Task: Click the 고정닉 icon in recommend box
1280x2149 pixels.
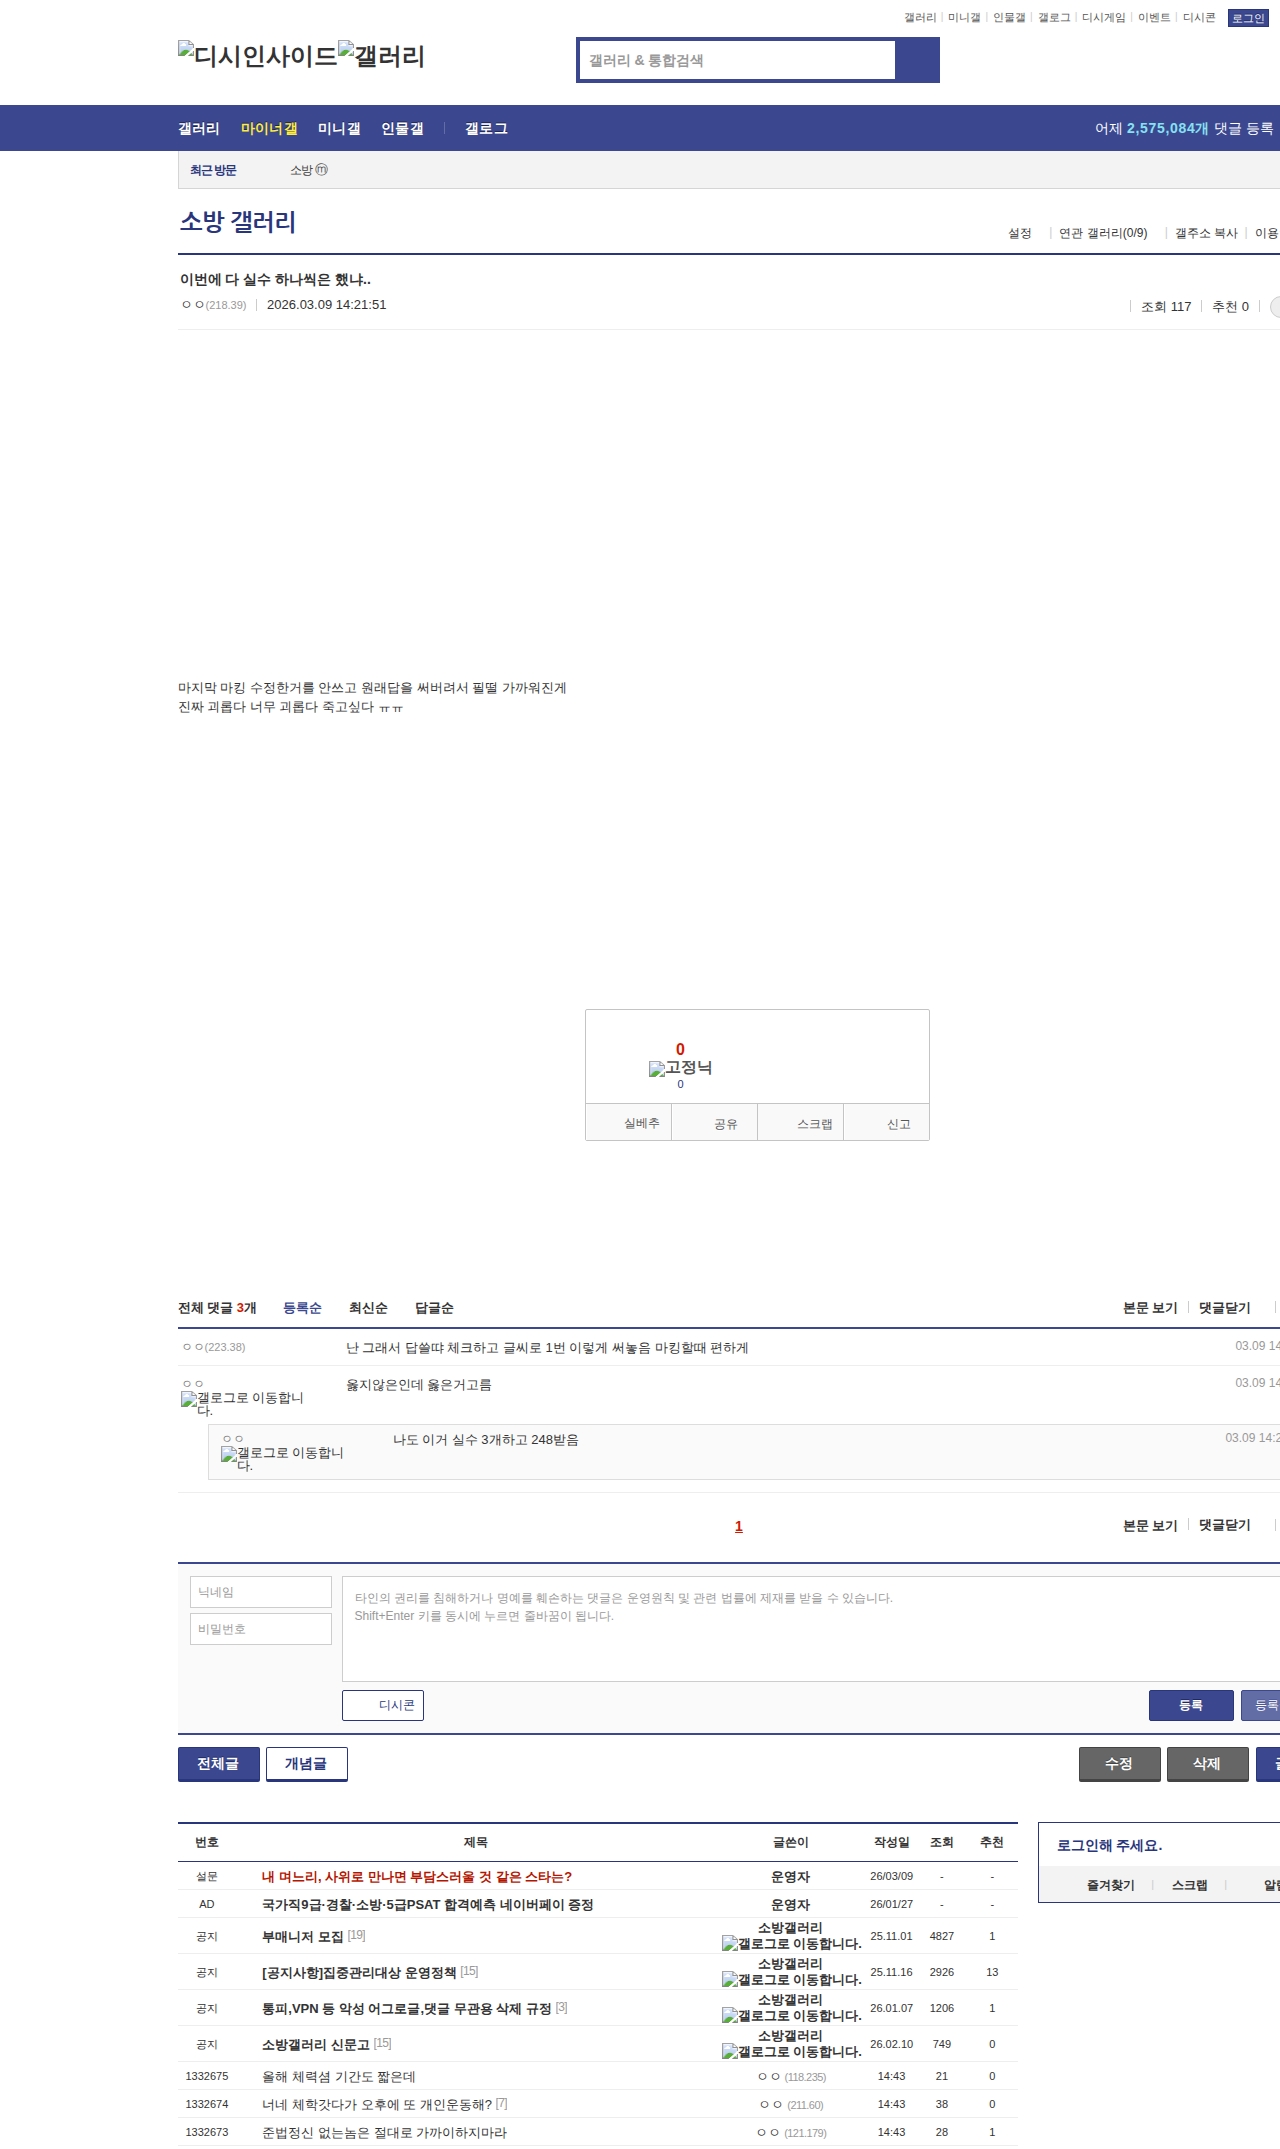Action: [680, 1068]
